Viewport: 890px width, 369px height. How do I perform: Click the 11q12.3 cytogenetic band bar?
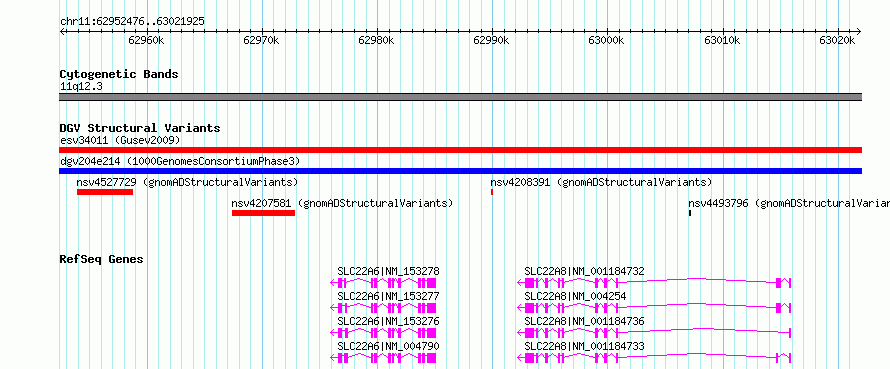460,97
